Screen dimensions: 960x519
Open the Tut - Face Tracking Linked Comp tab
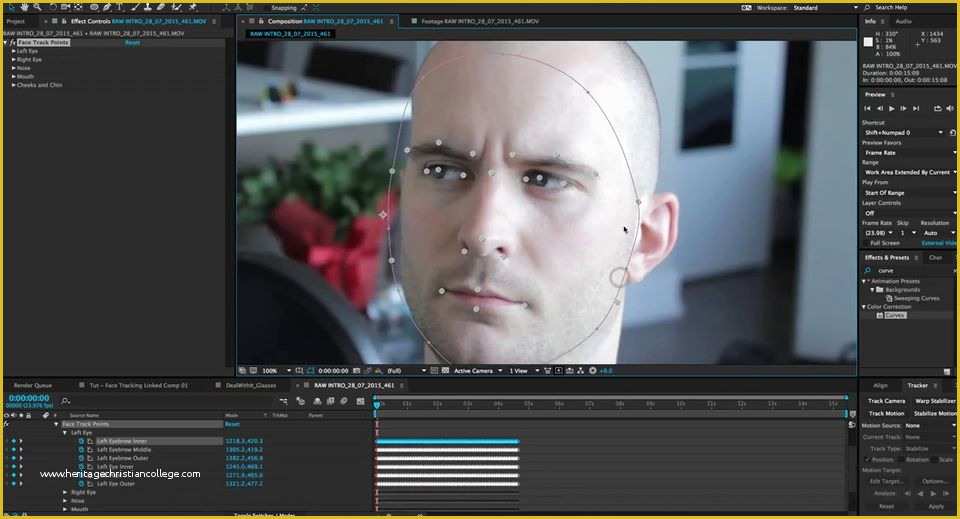click(x=138, y=386)
